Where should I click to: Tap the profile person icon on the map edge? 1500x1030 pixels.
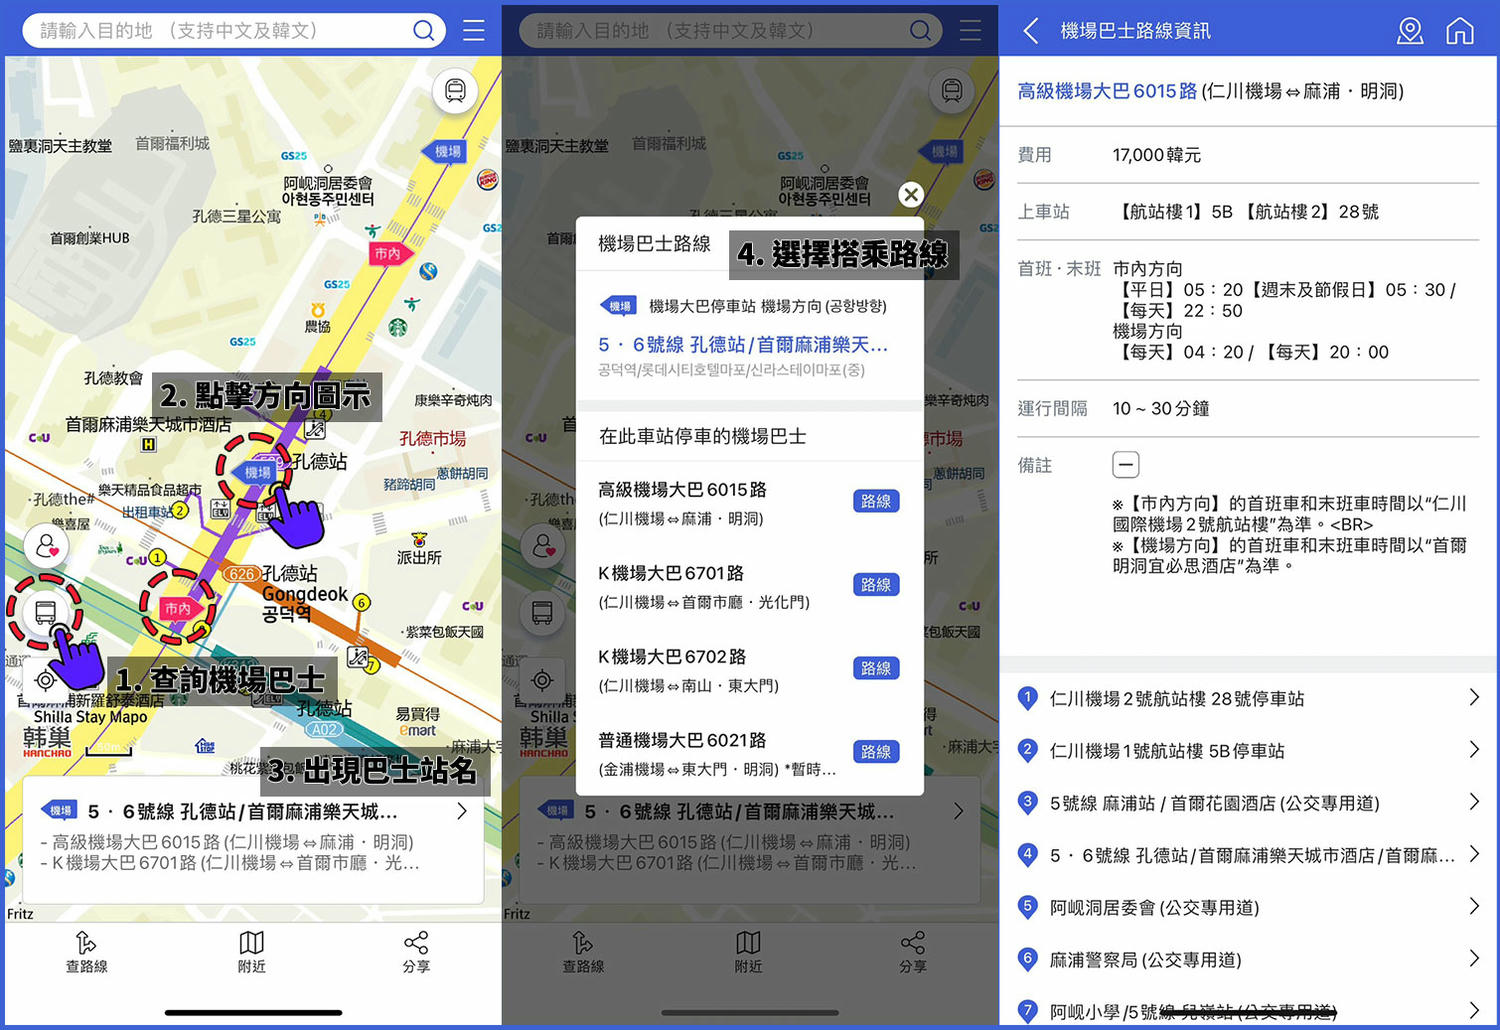pyautogui.click(x=46, y=546)
